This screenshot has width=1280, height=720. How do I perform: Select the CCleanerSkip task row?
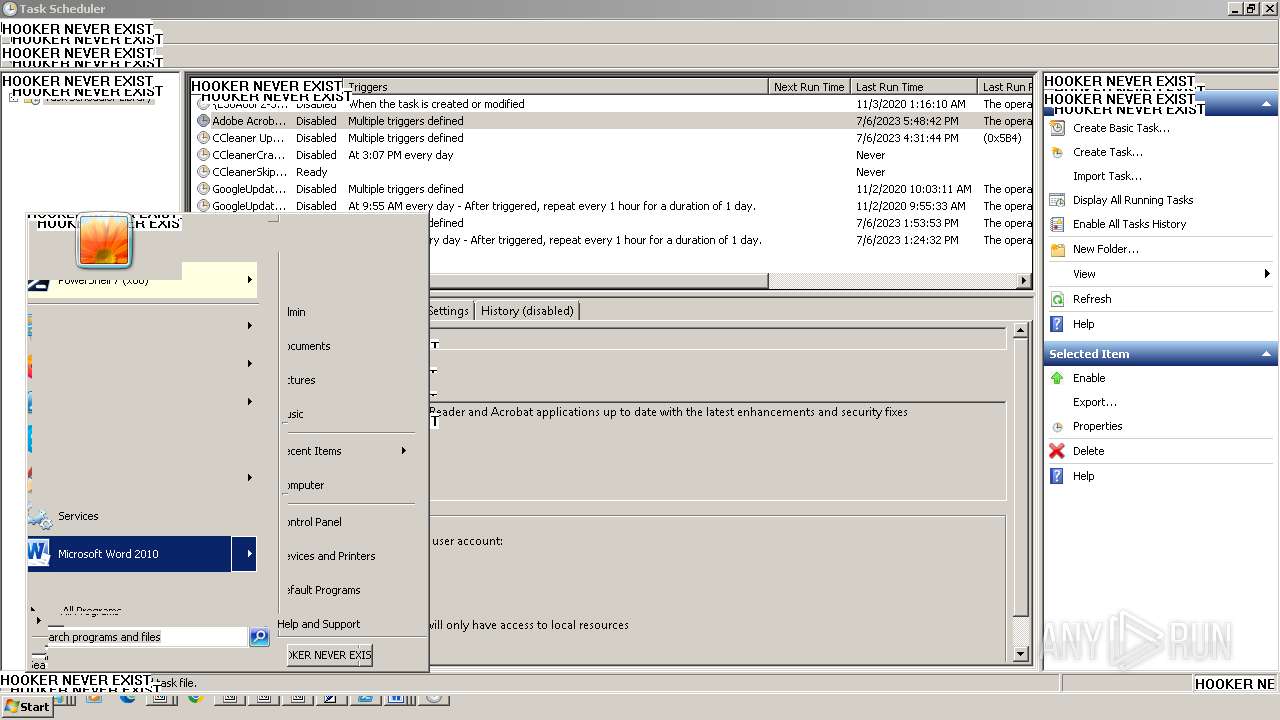coord(612,172)
